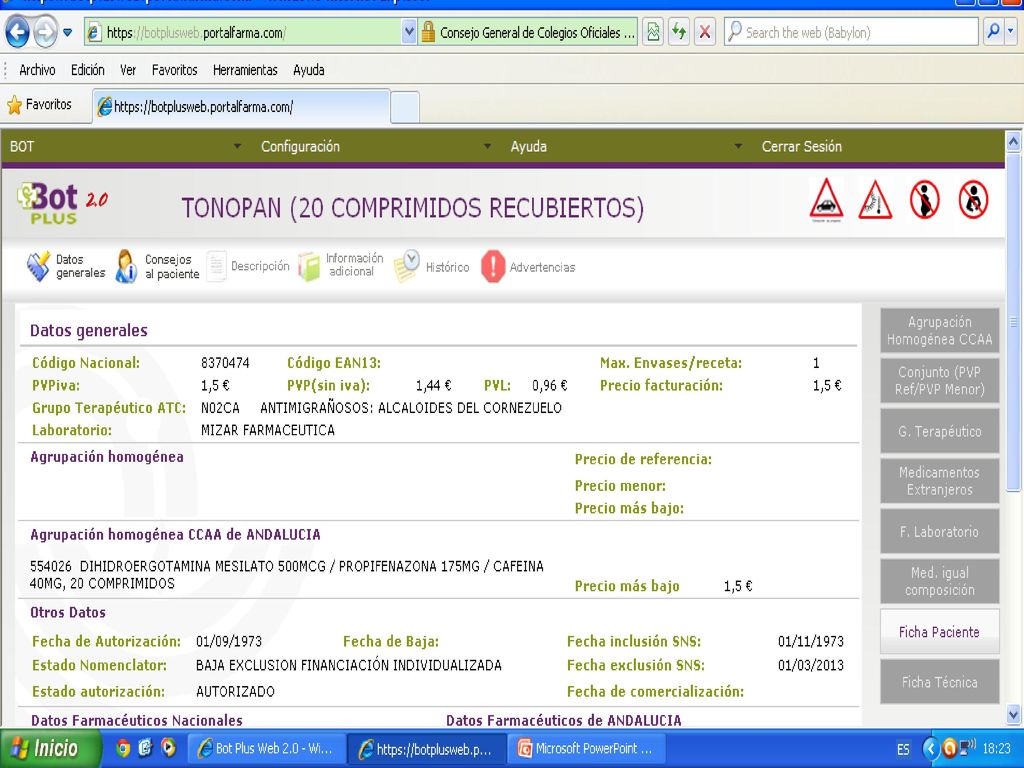This screenshot has height=768, width=1024.
Task: Click the search magnifier button
Action: click(x=993, y=32)
